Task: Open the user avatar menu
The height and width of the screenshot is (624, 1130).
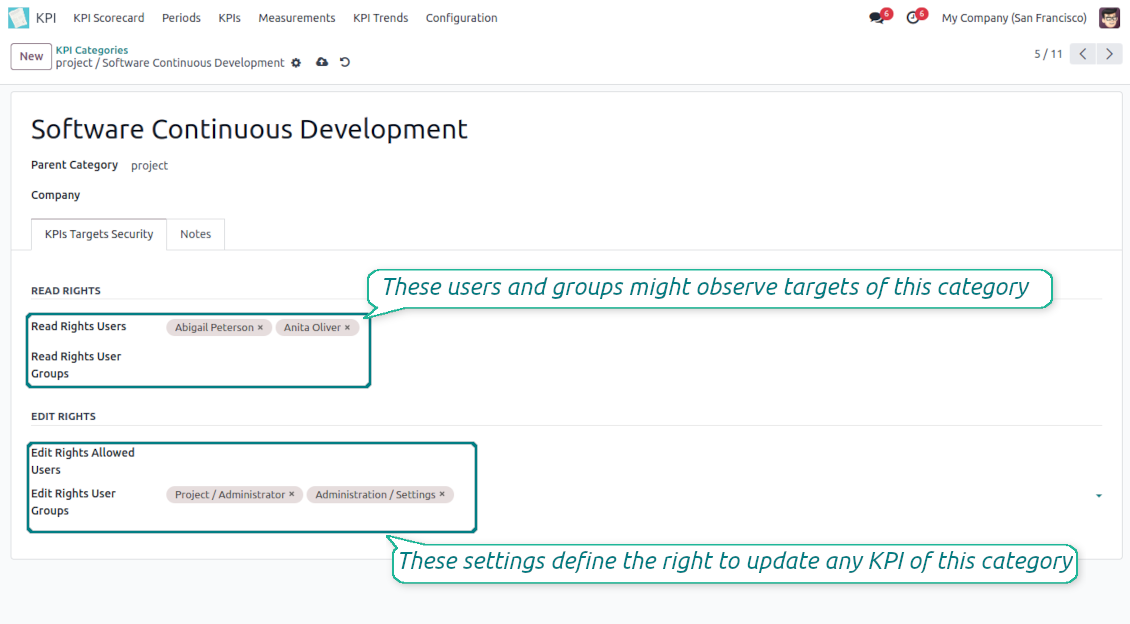Action: [1109, 17]
